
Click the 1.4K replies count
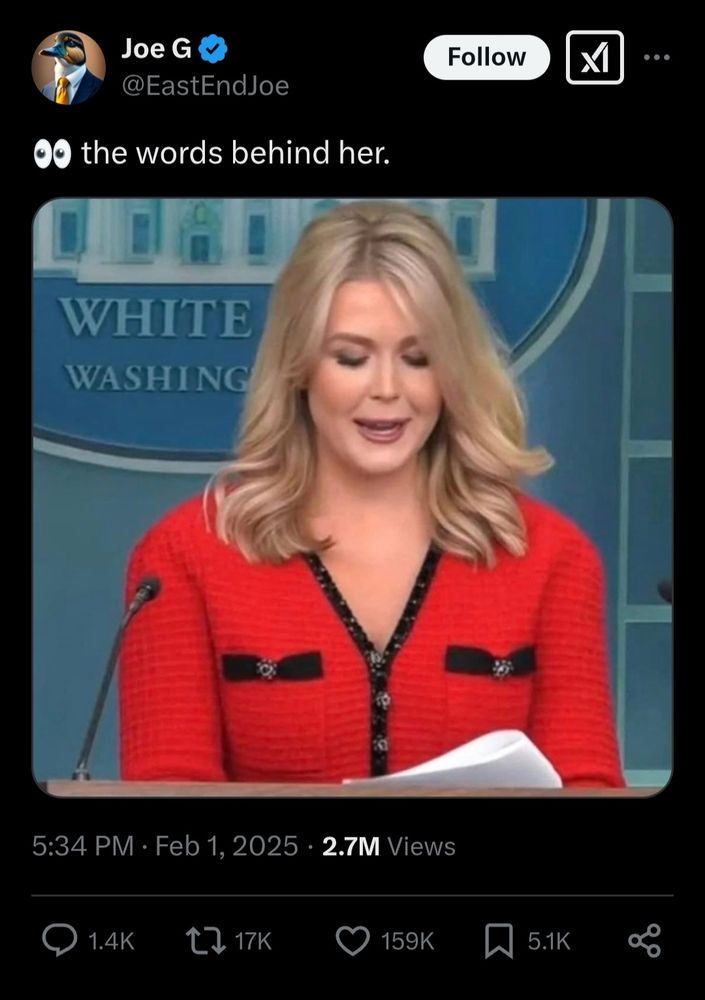pyautogui.click(x=111, y=941)
